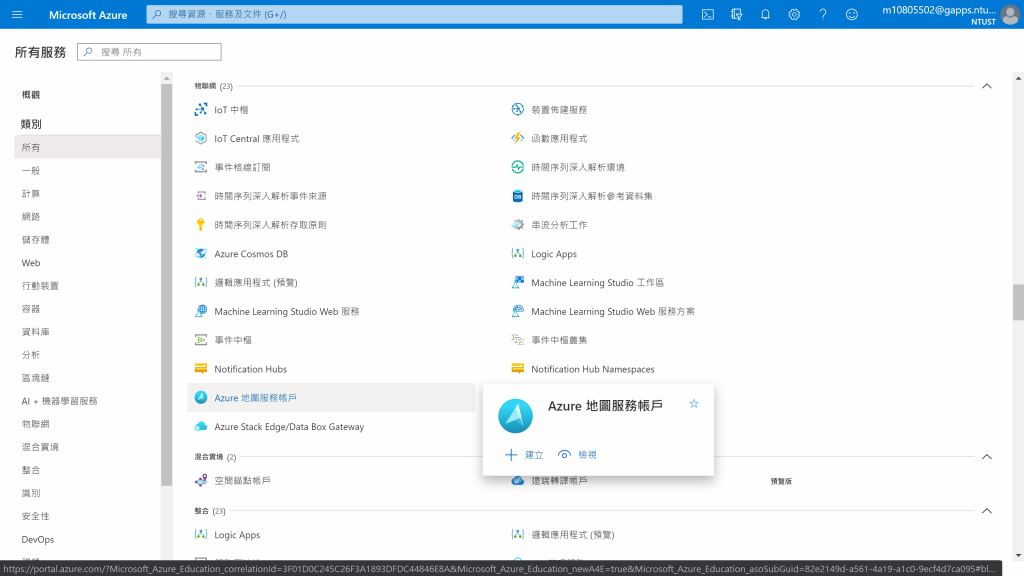The height and width of the screenshot is (576, 1024).
Task: Collapse the 整合 section
Action: [x=987, y=511]
